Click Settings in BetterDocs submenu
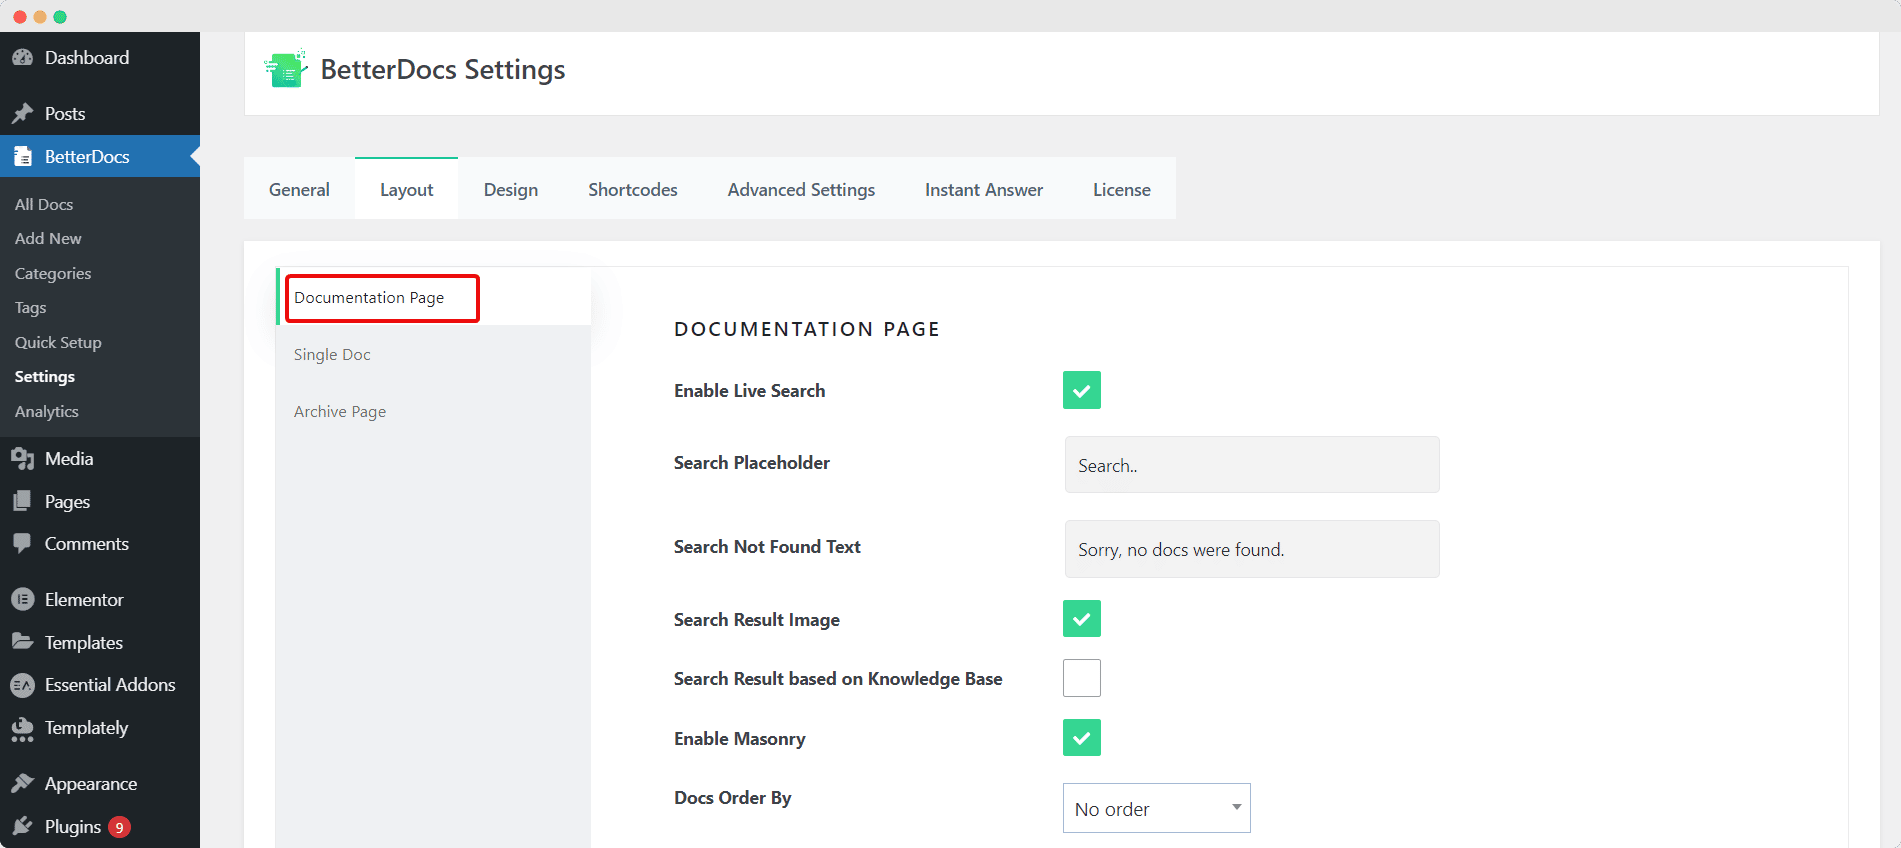This screenshot has width=1901, height=848. 45,376
